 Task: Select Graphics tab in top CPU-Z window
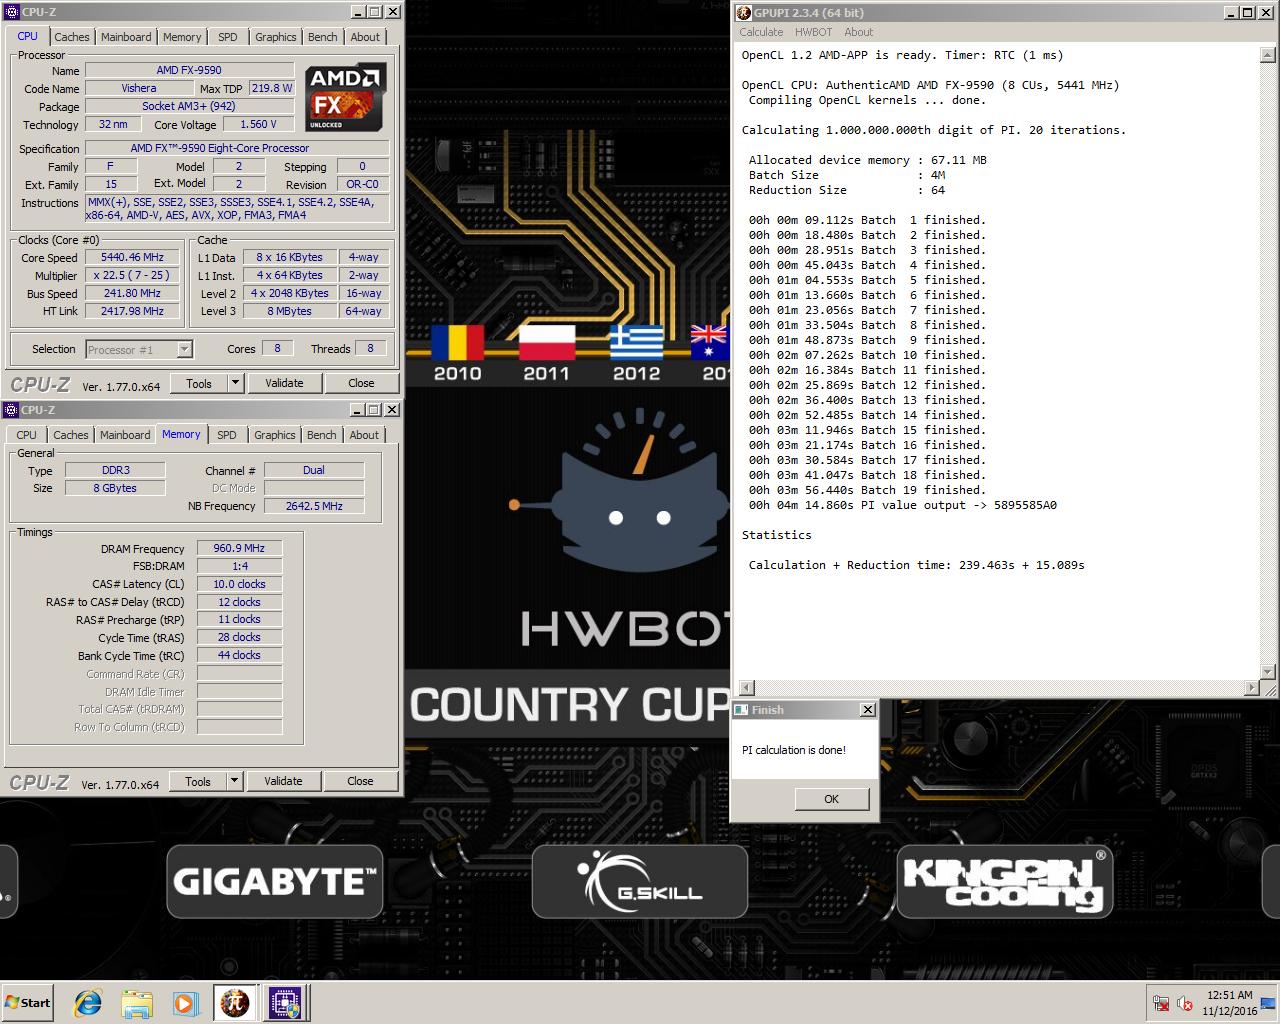275,37
